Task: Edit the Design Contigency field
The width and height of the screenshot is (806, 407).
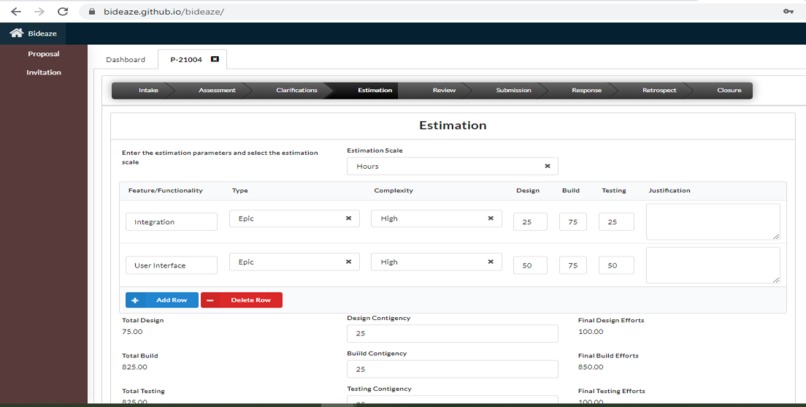Action: pos(452,333)
